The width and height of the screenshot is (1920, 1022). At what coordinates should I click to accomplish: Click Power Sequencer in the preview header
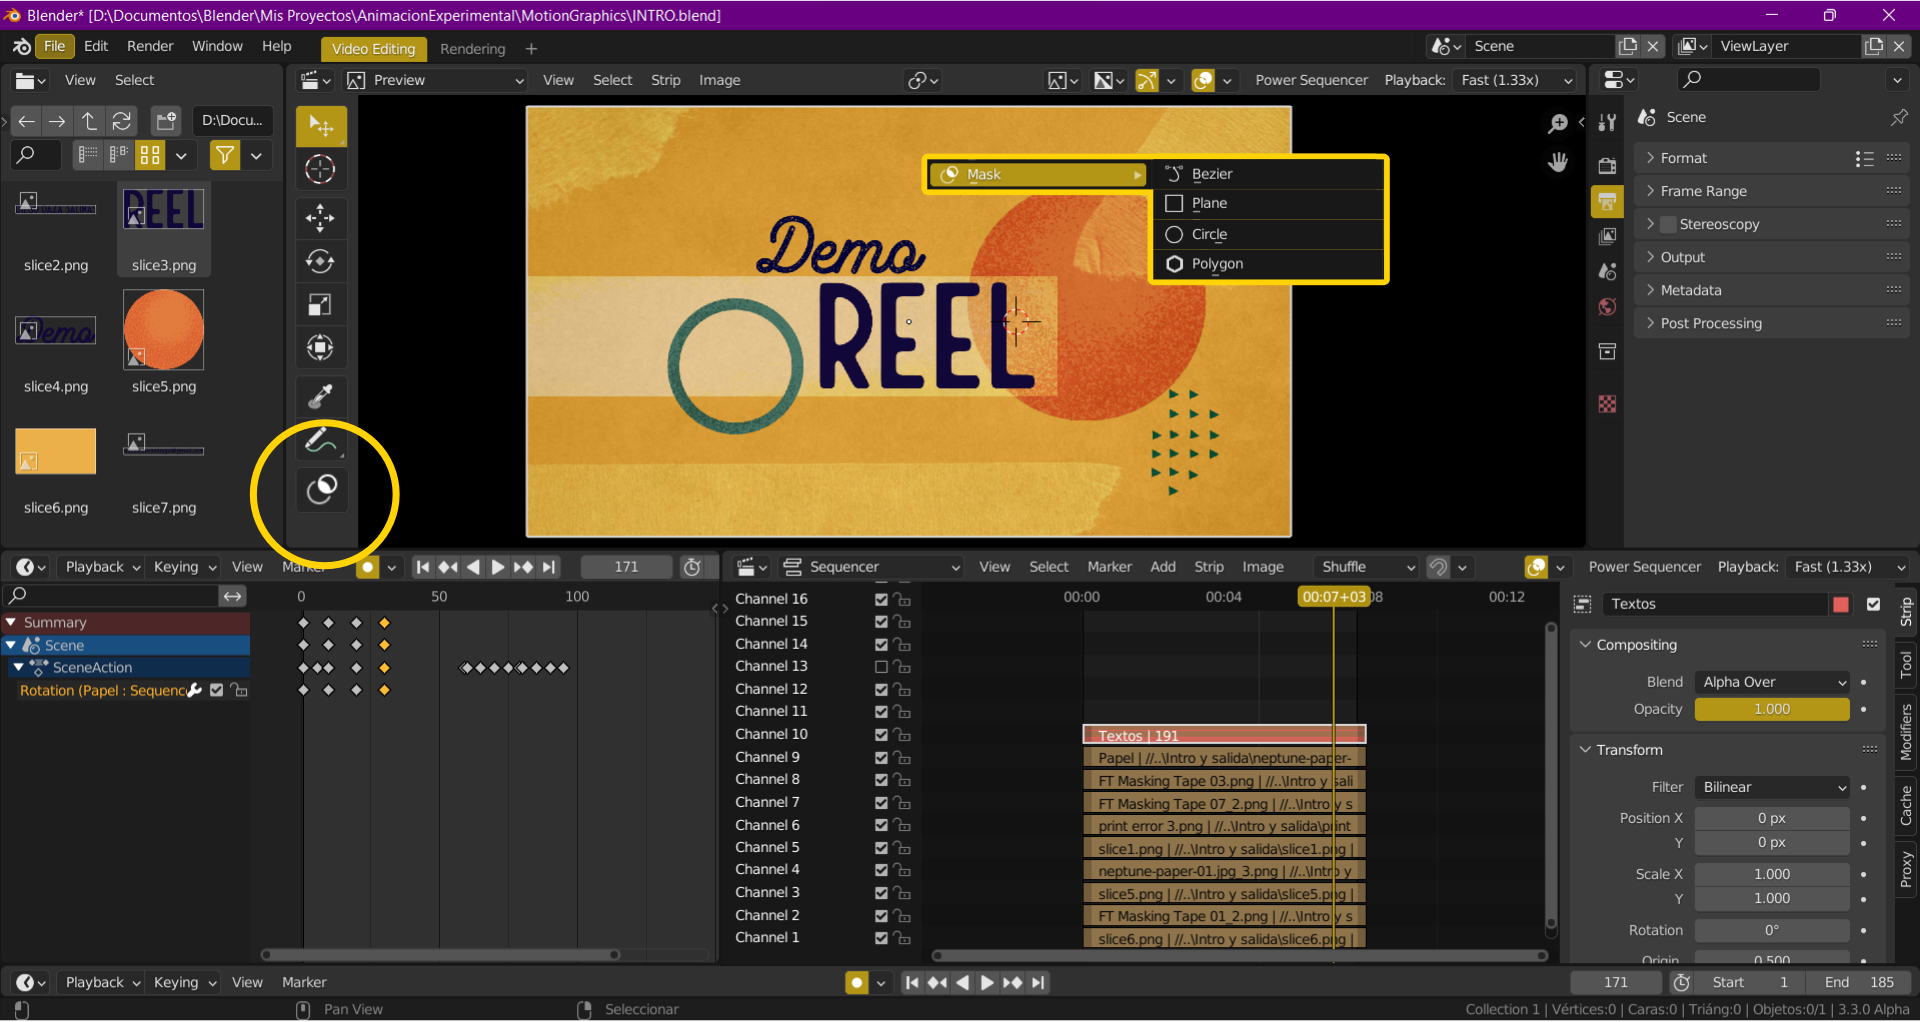(1311, 80)
